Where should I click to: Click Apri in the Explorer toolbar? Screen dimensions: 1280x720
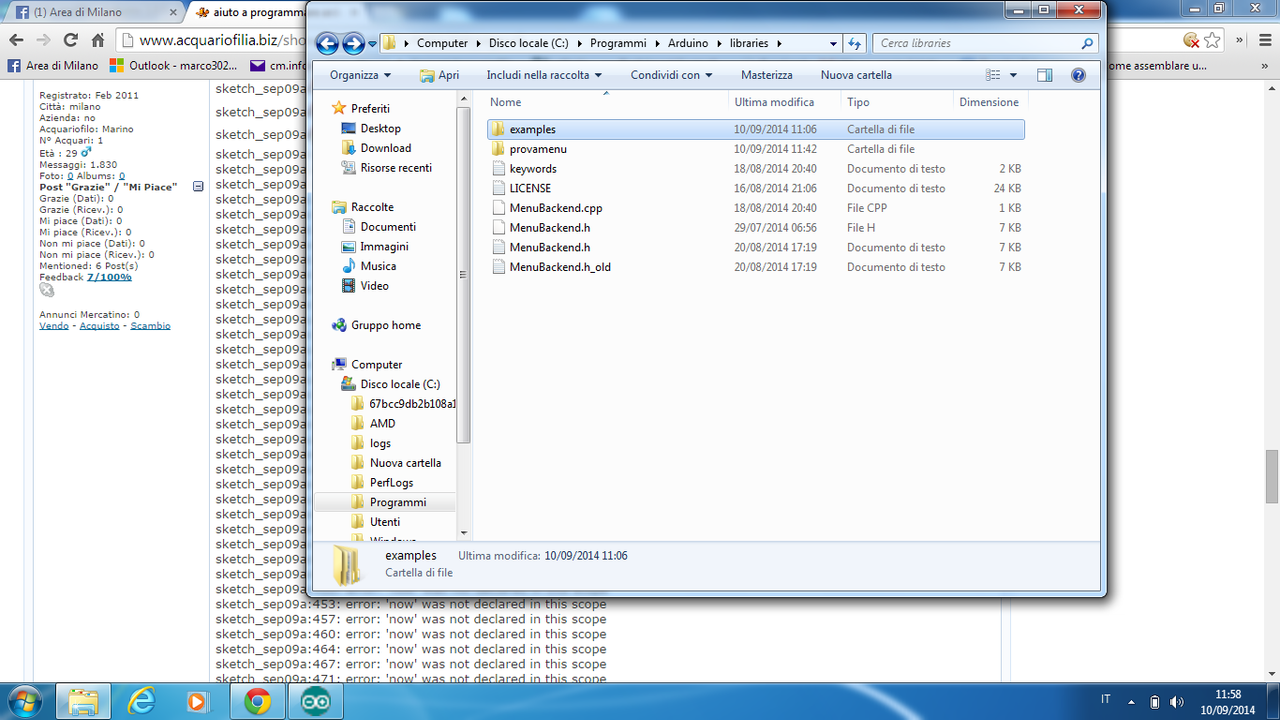point(439,75)
